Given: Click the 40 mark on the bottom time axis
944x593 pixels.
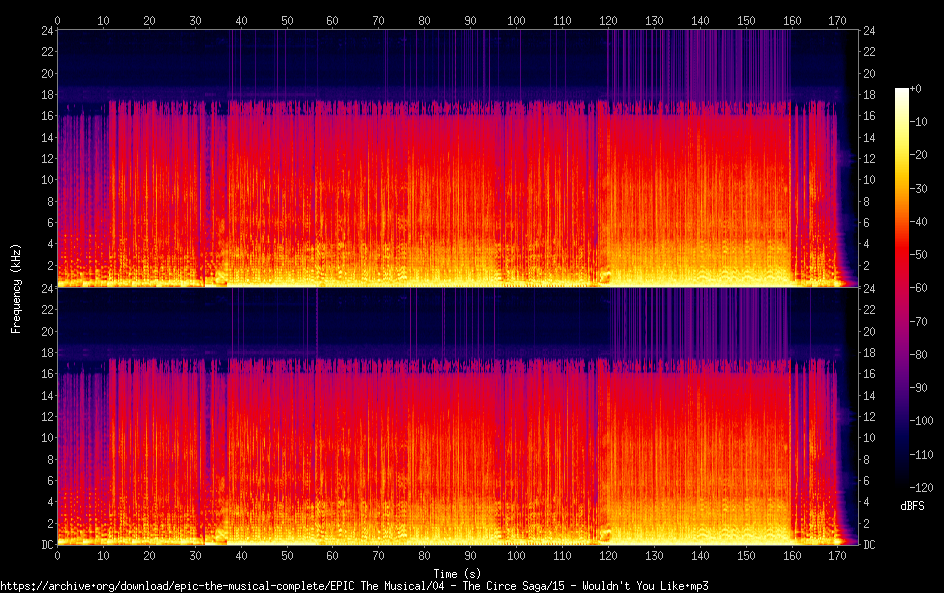Looking at the screenshot, I should click(x=241, y=556).
